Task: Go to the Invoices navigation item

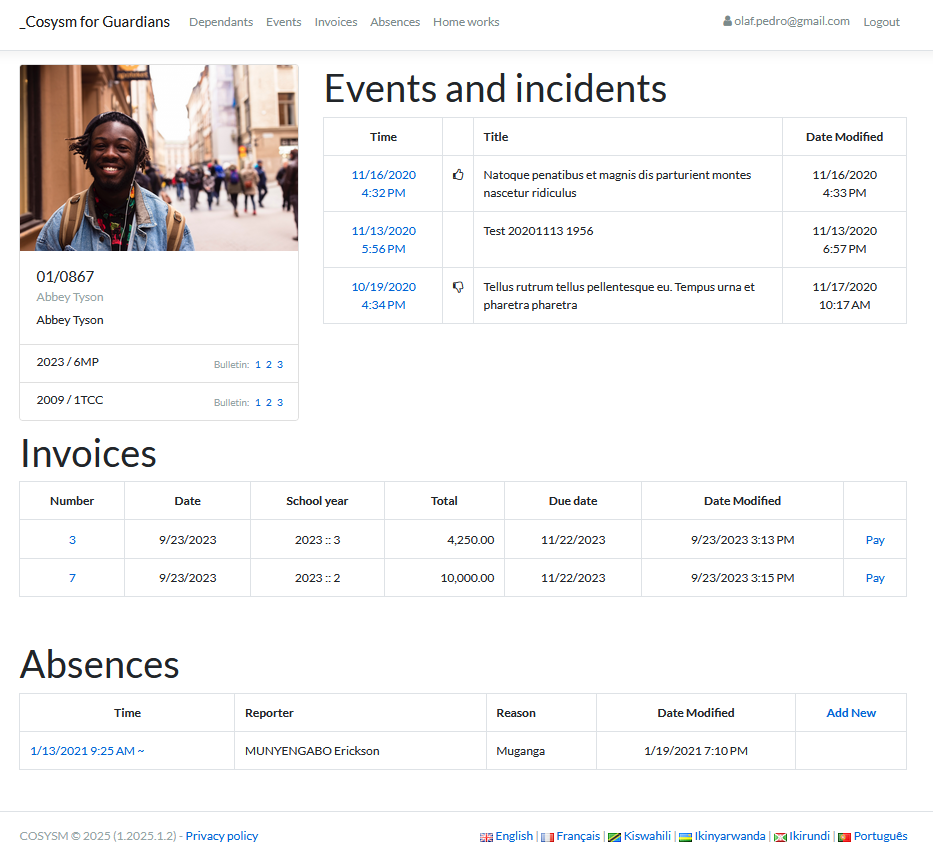Action: (335, 22)
